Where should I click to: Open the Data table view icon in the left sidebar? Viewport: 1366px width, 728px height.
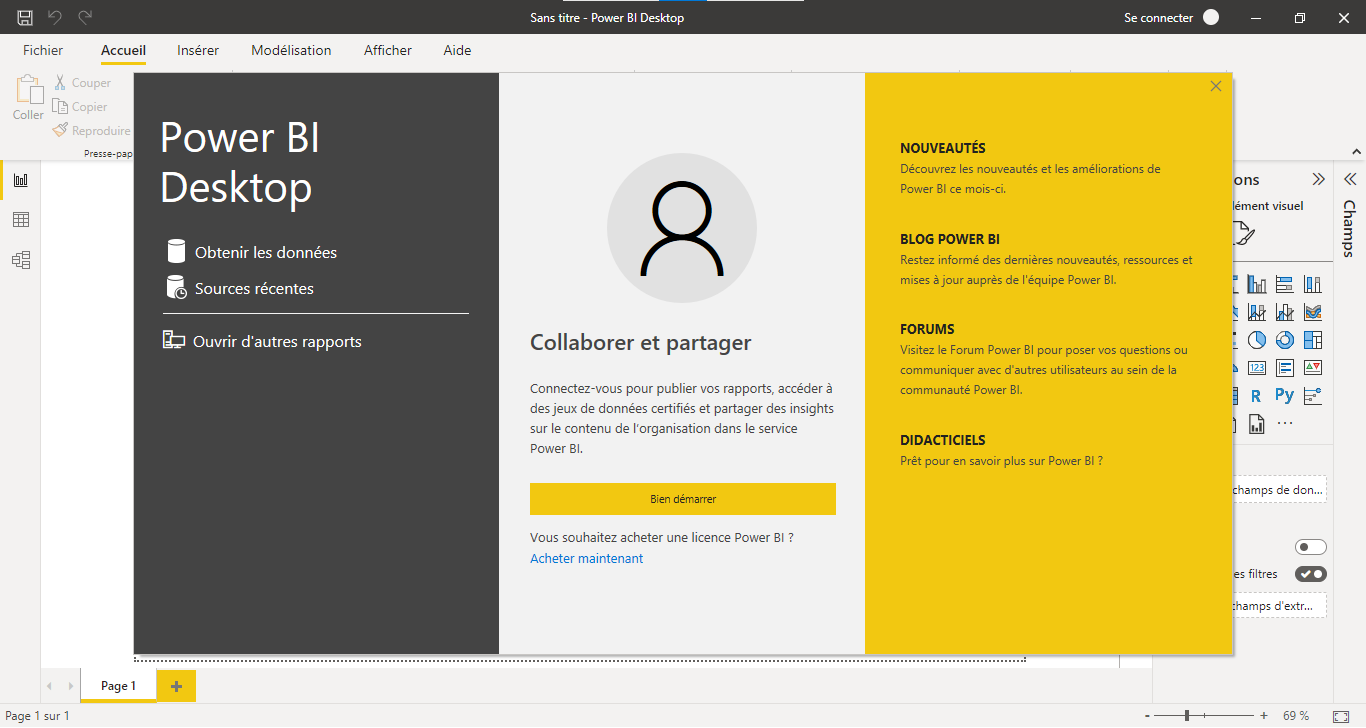[x=21, y=220]
